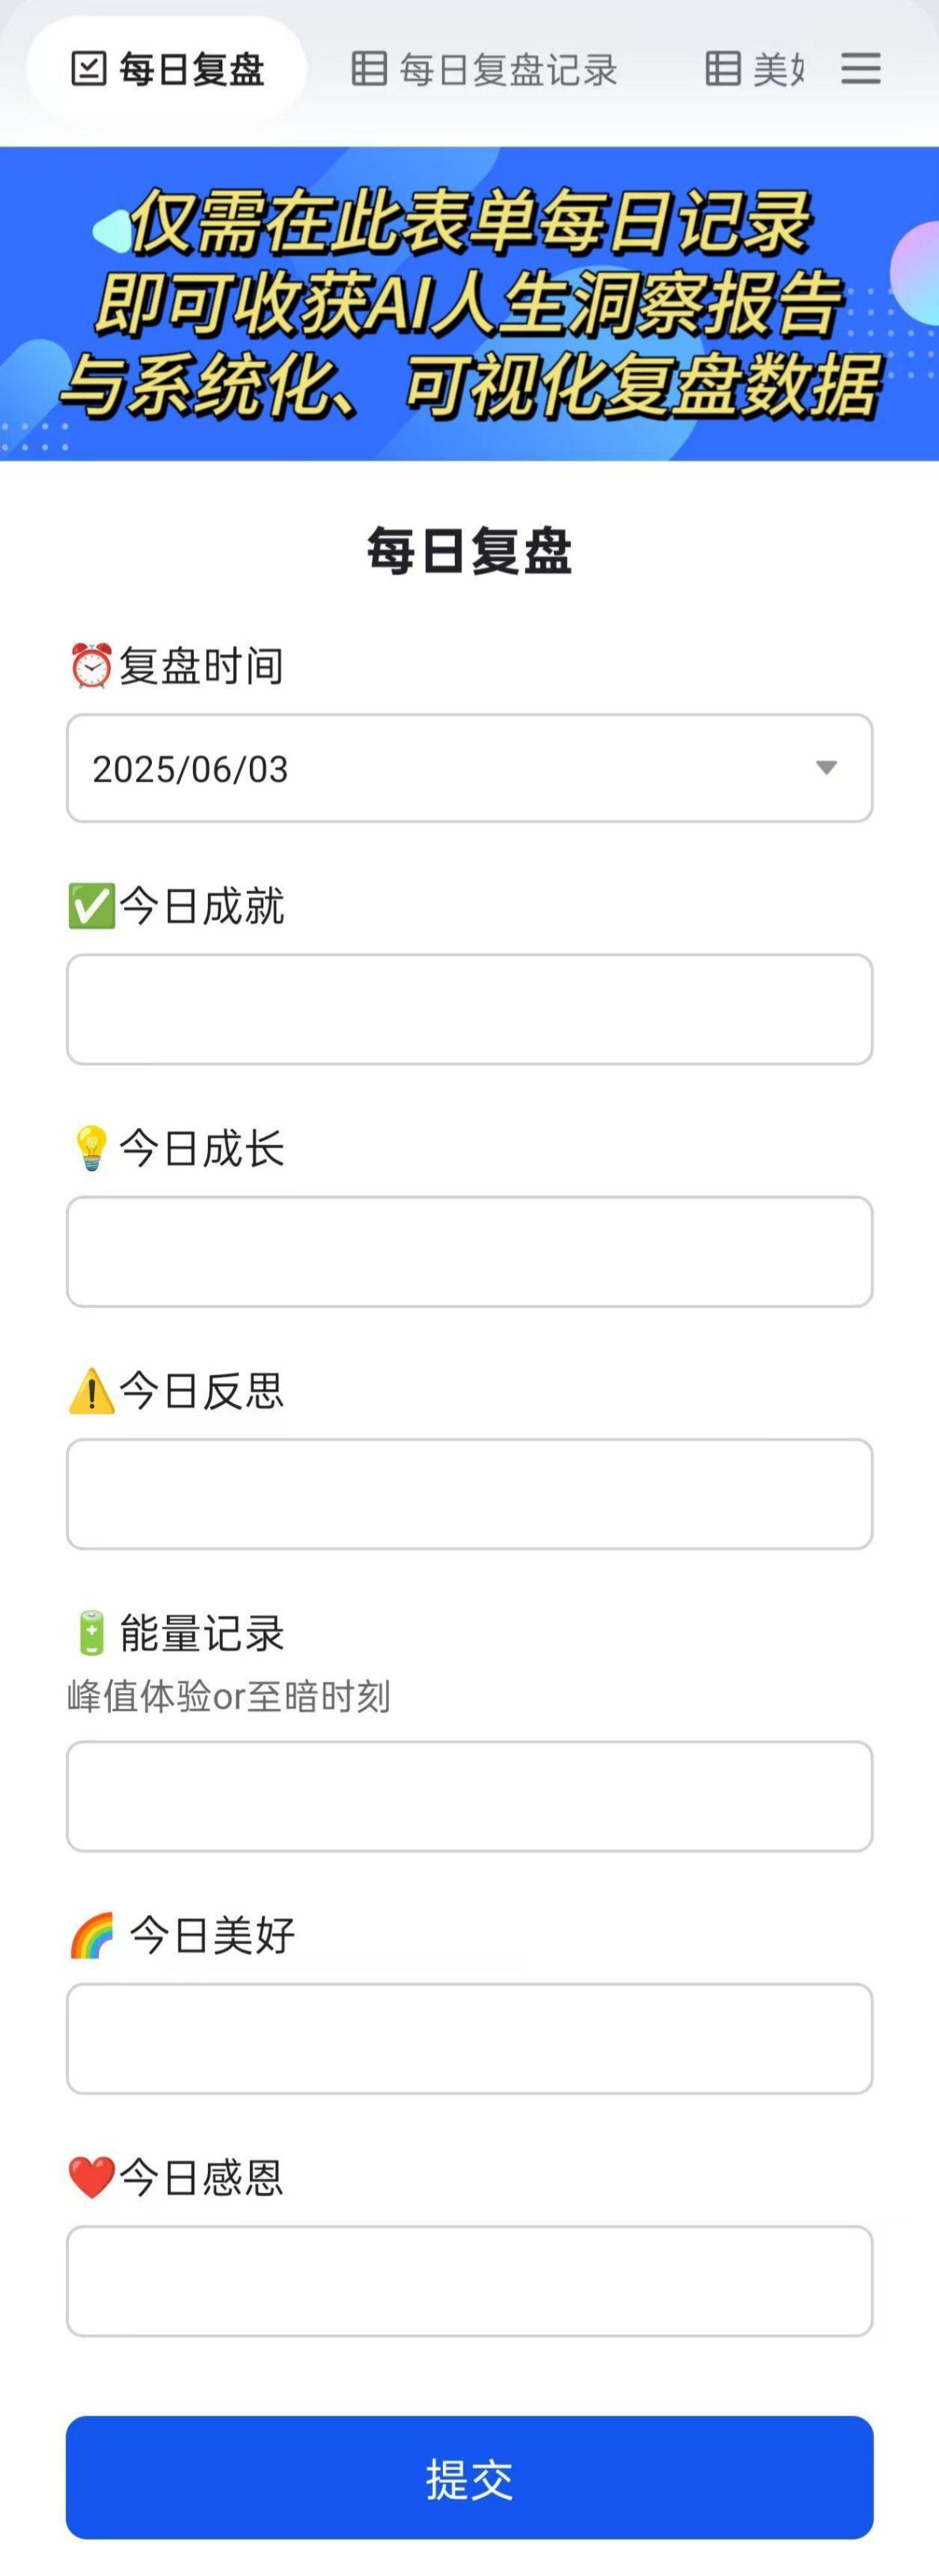Open the hamburger menu icon
This screenshot has height=2576, width=939.
click(860, 69)
